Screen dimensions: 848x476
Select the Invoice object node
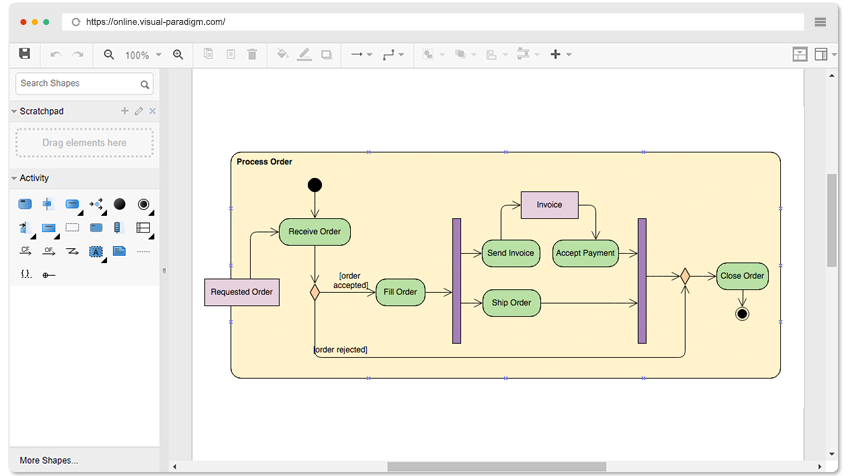549,205
